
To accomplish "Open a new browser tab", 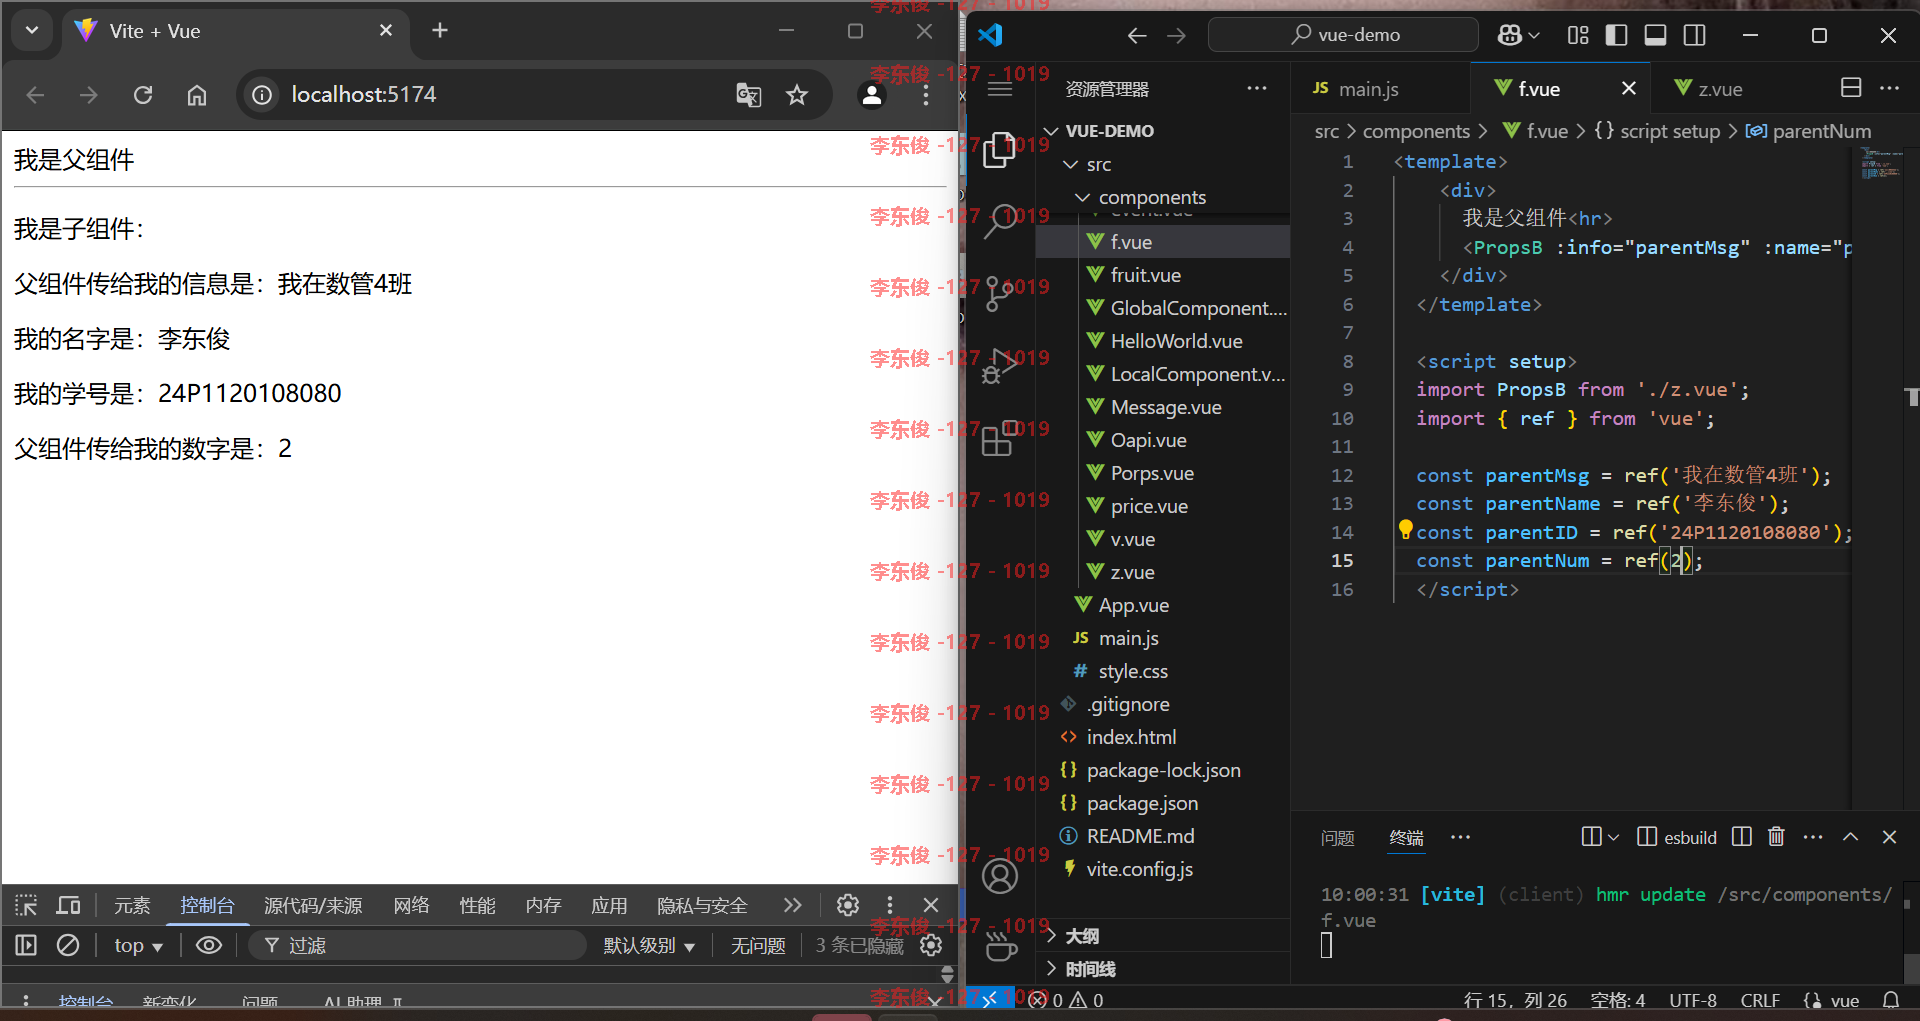I will point(440,31).
